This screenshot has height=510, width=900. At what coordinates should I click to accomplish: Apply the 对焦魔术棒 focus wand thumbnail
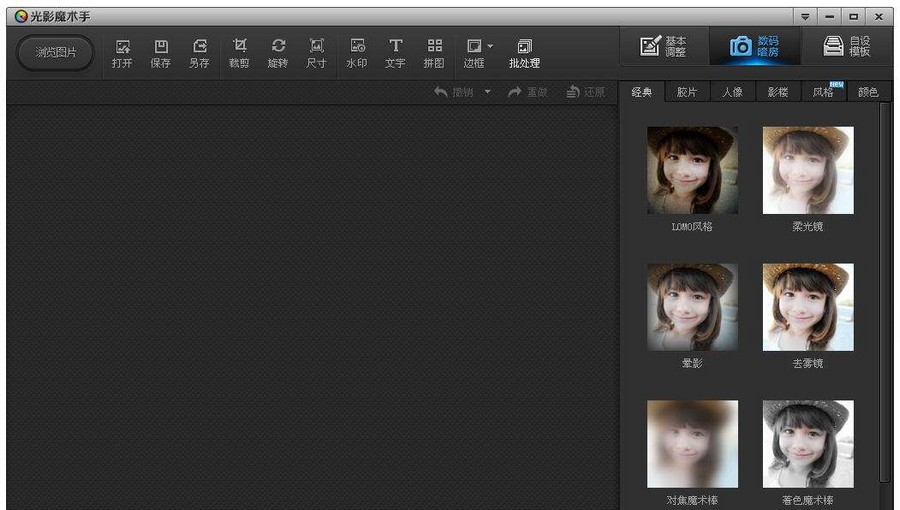click(x=692, y=444)
